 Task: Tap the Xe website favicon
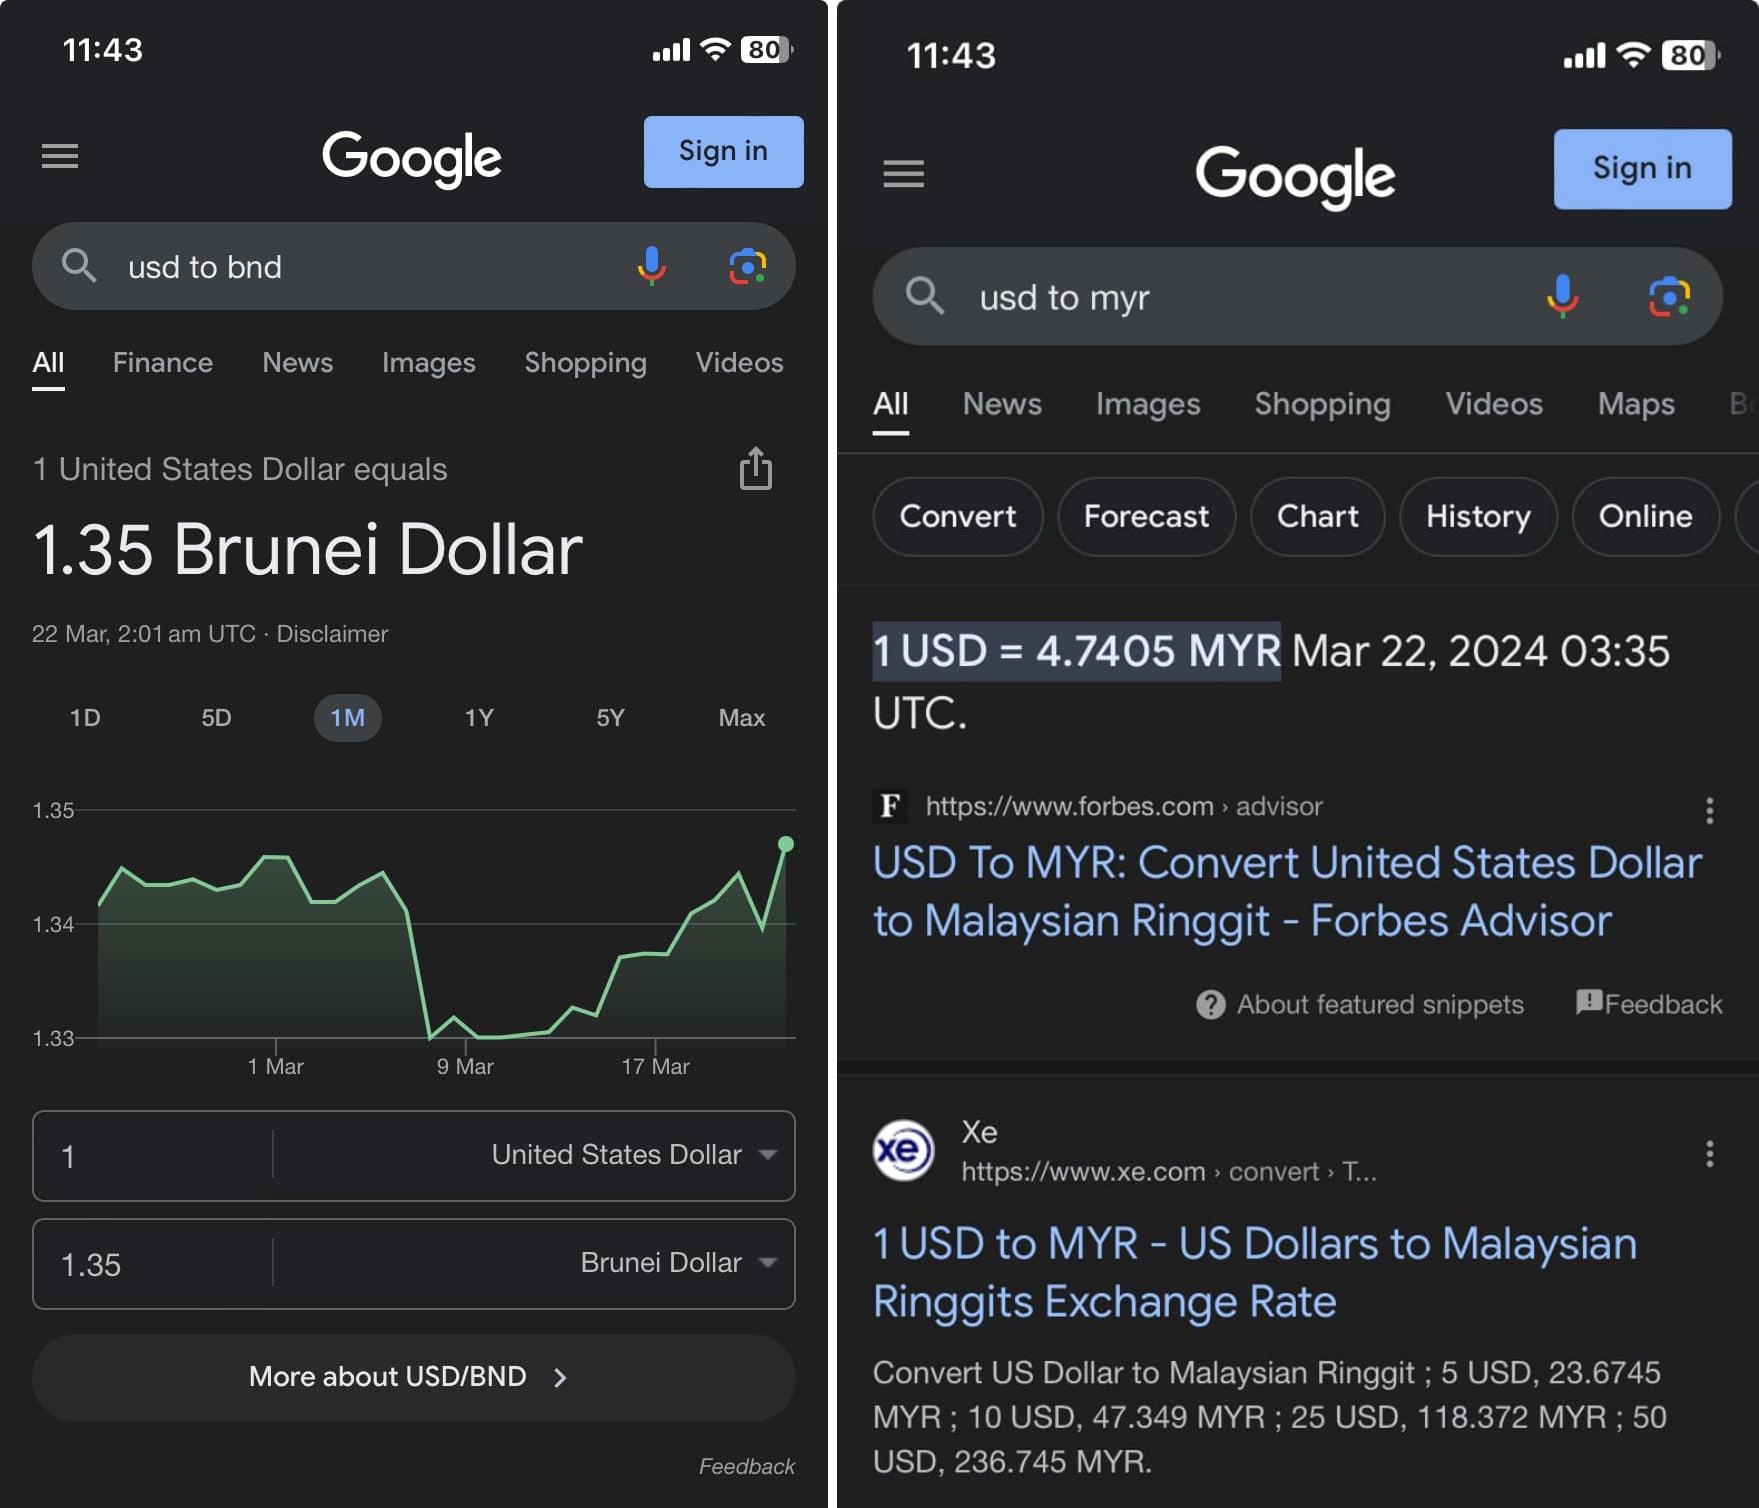click(x=903, y=1151)
